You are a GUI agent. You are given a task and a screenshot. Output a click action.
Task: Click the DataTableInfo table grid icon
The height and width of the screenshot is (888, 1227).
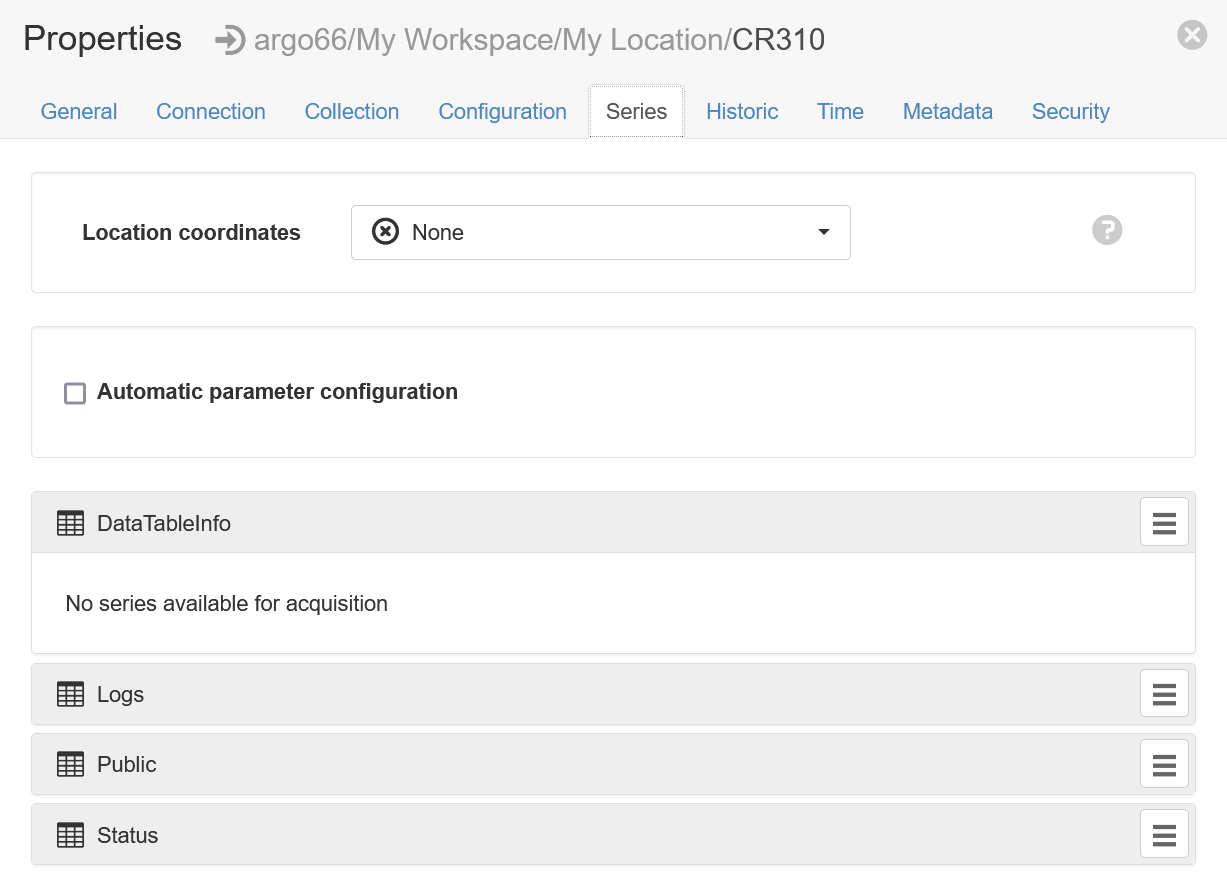click(x=70, y=523)
